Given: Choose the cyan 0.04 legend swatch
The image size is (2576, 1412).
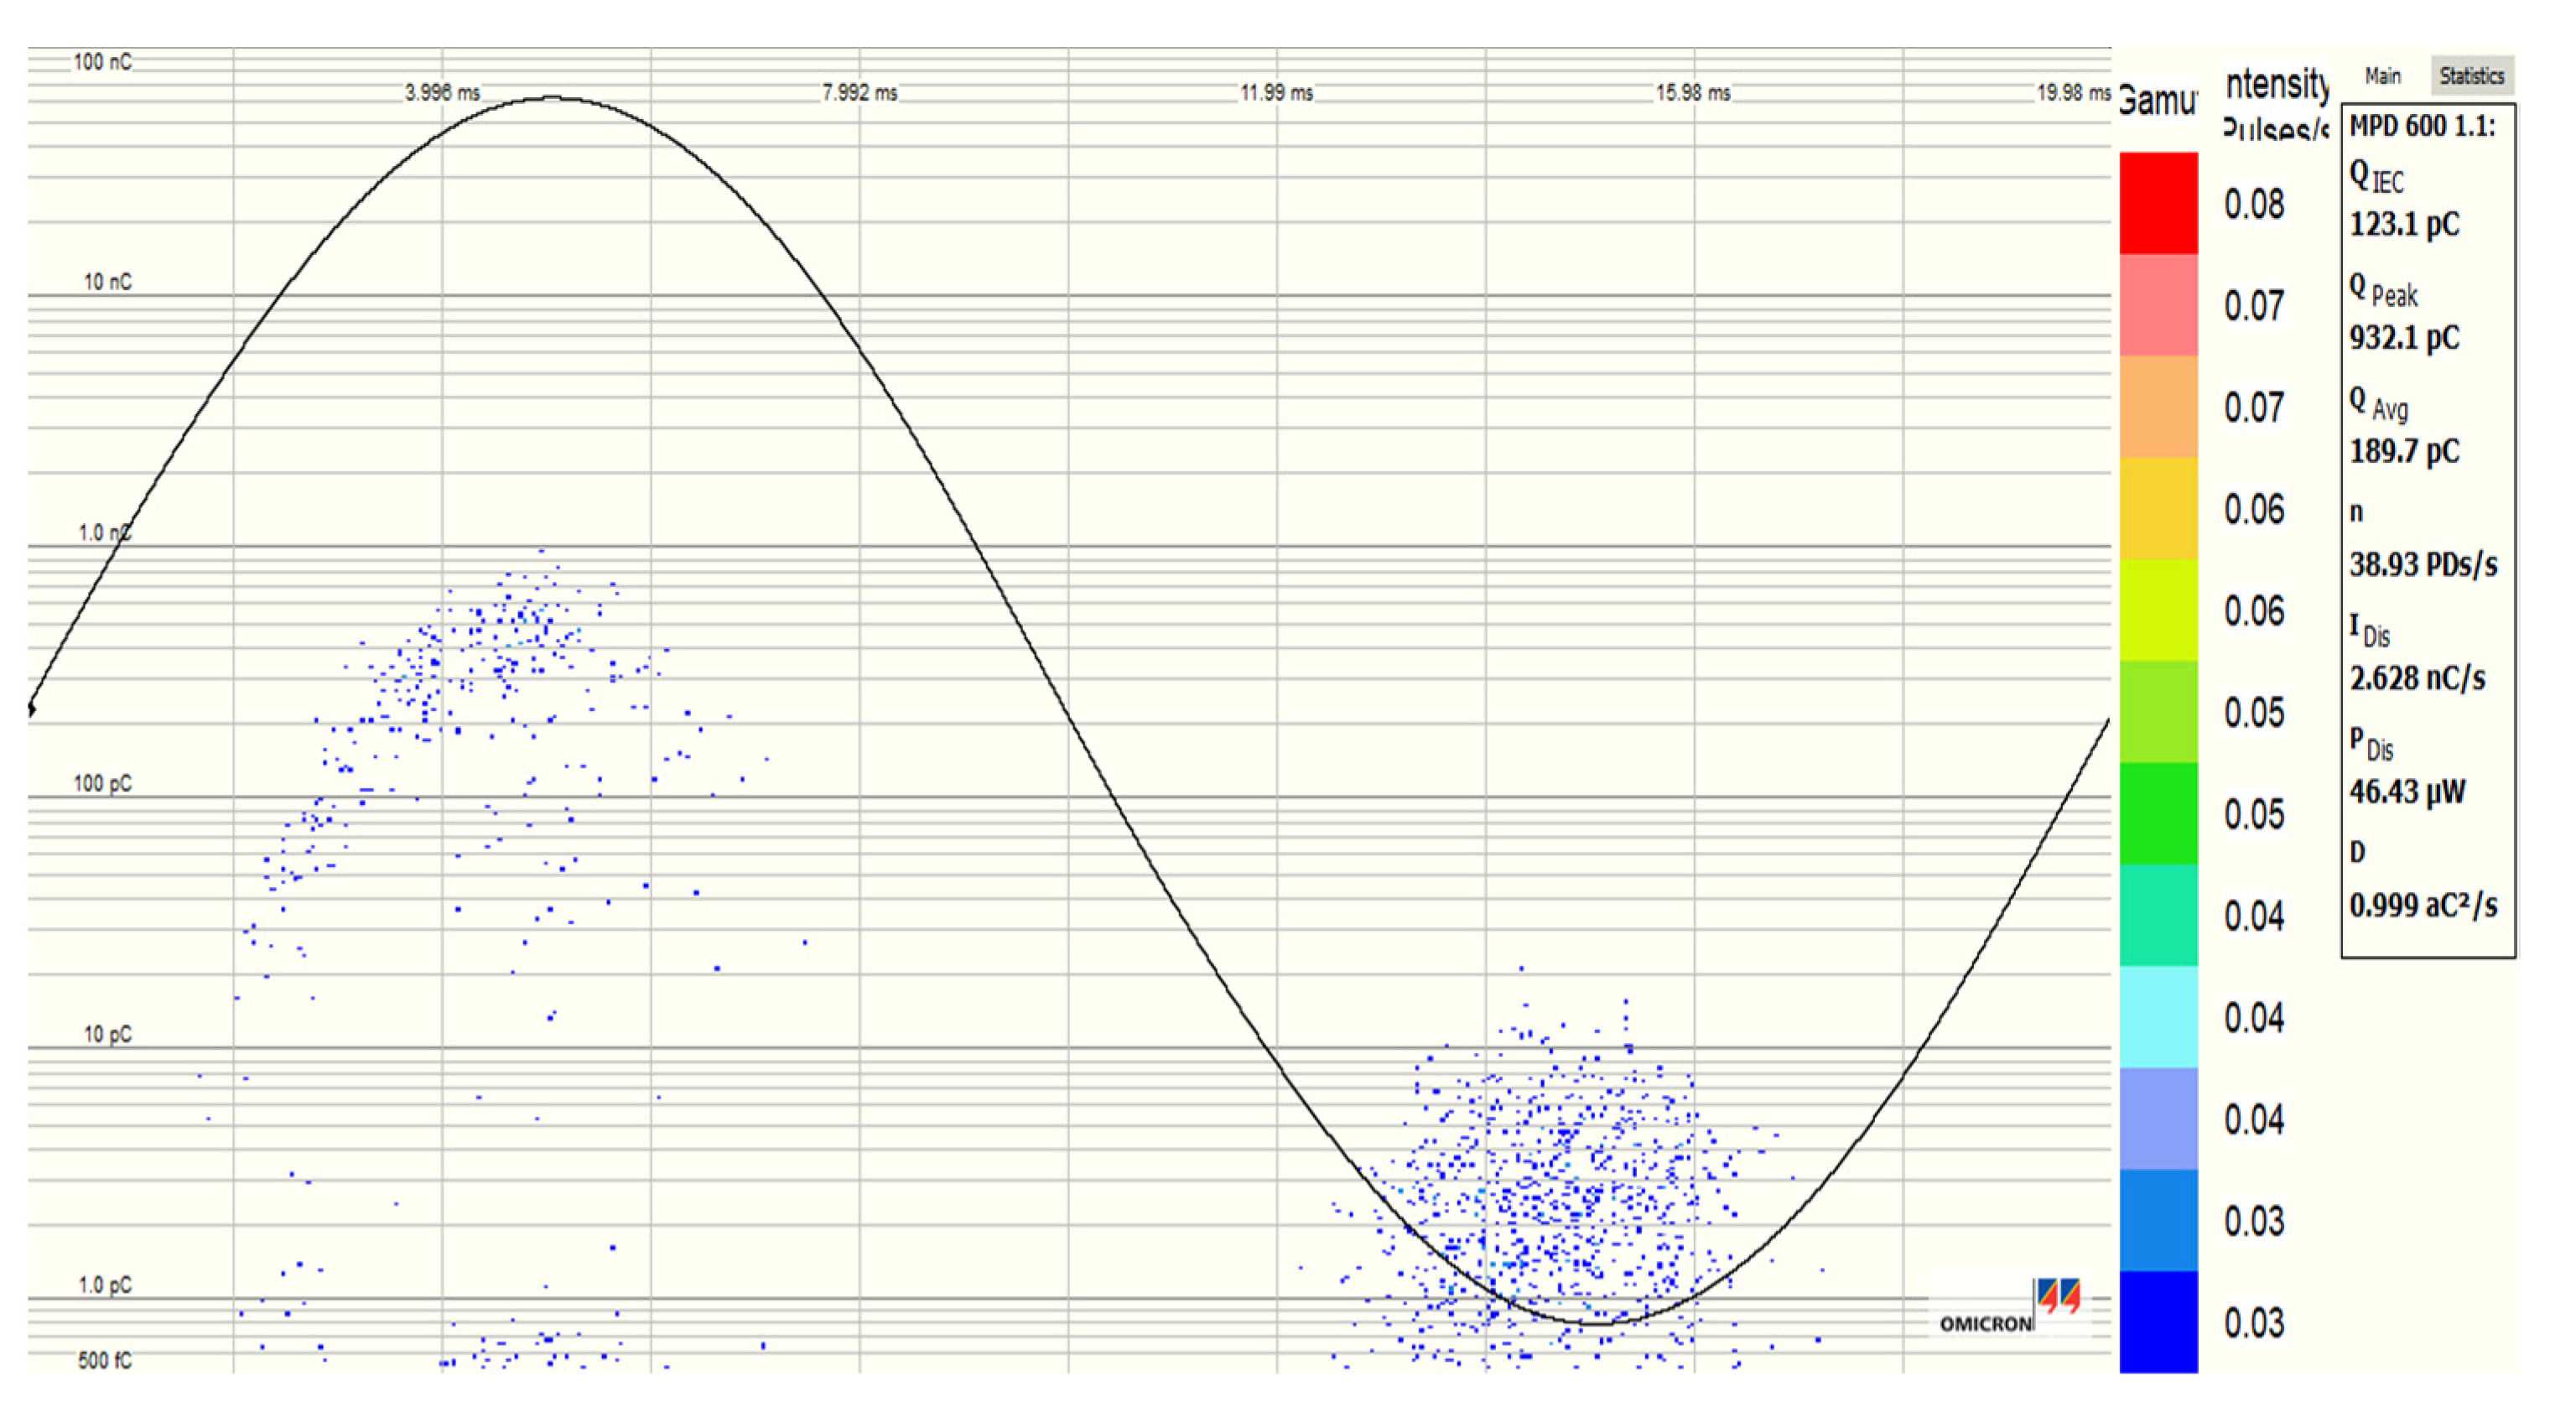Looking at the screenshot, I should pos(2158,1016).
